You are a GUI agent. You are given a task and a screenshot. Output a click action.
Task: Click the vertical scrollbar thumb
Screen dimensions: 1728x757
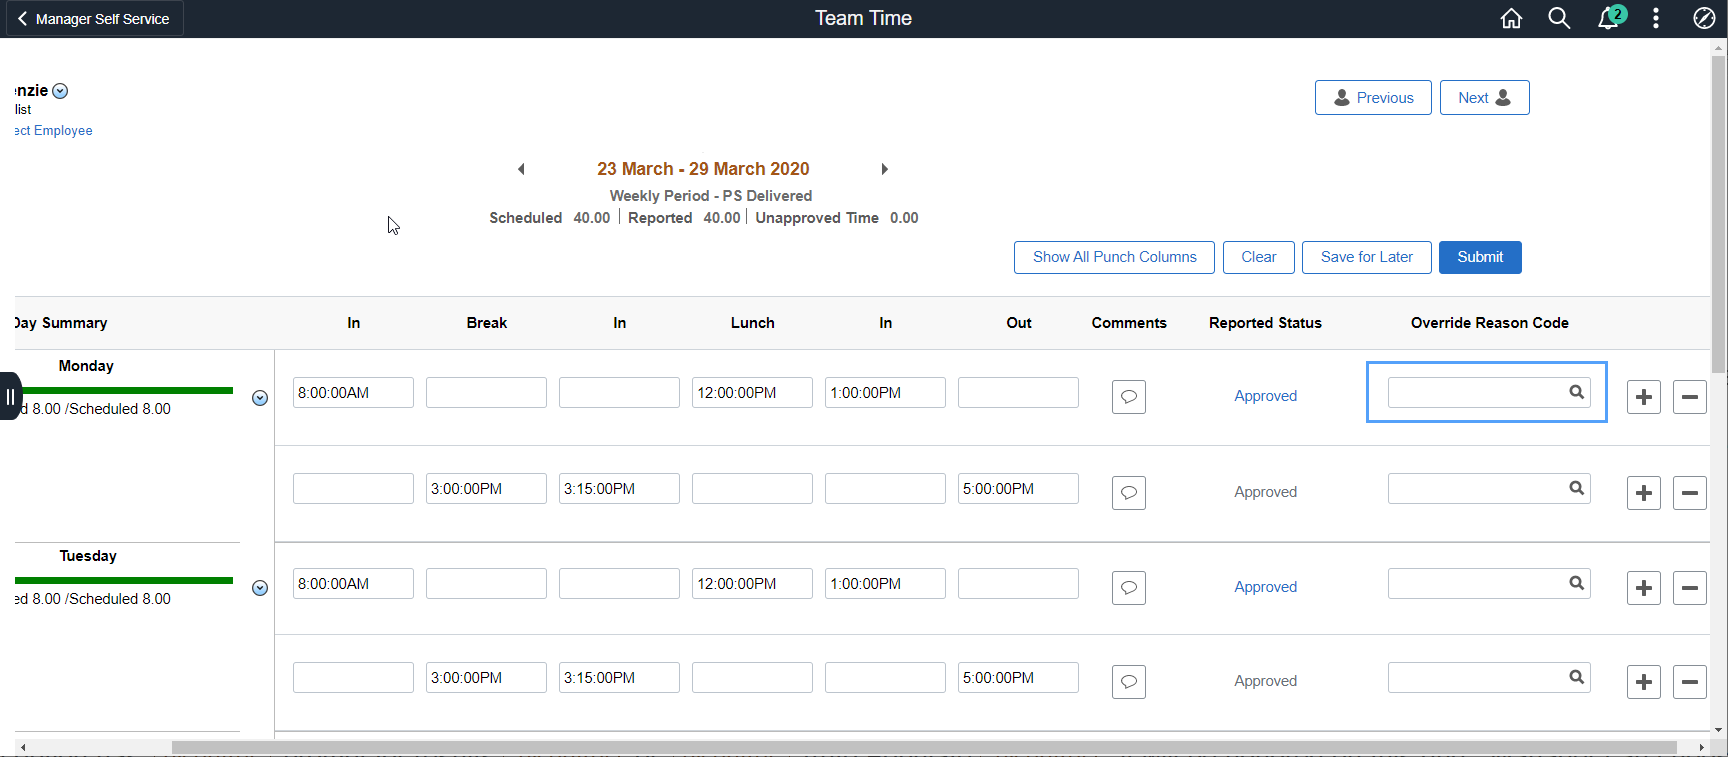pos(1719,214)
